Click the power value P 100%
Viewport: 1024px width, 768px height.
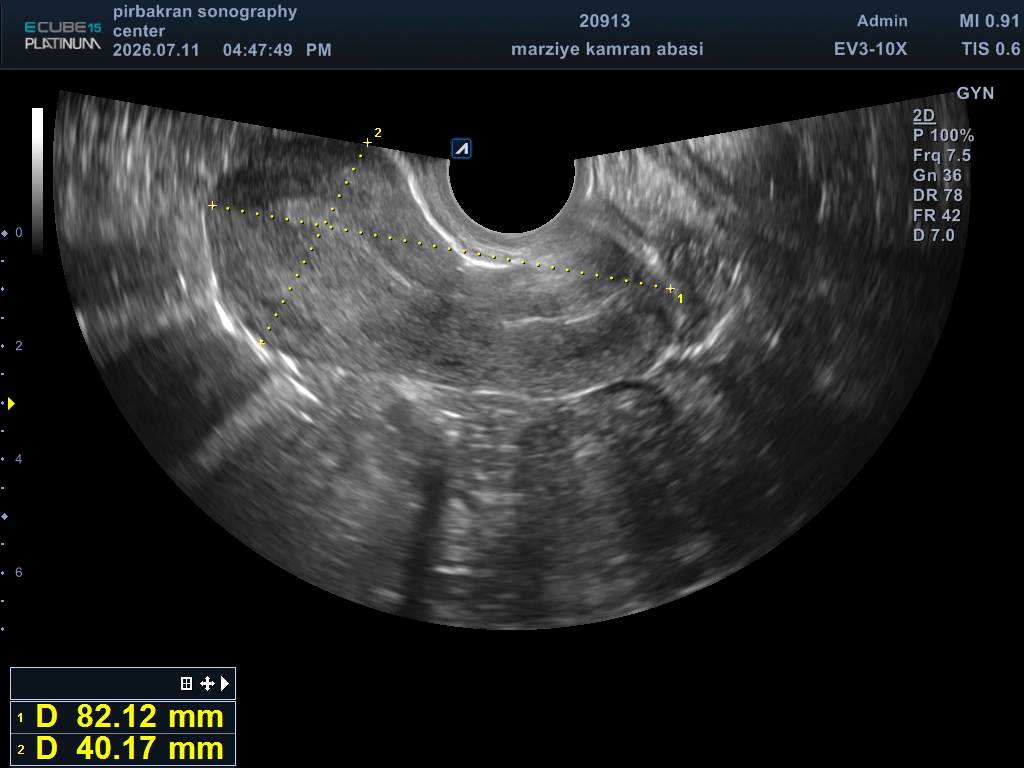click(943, 135)
